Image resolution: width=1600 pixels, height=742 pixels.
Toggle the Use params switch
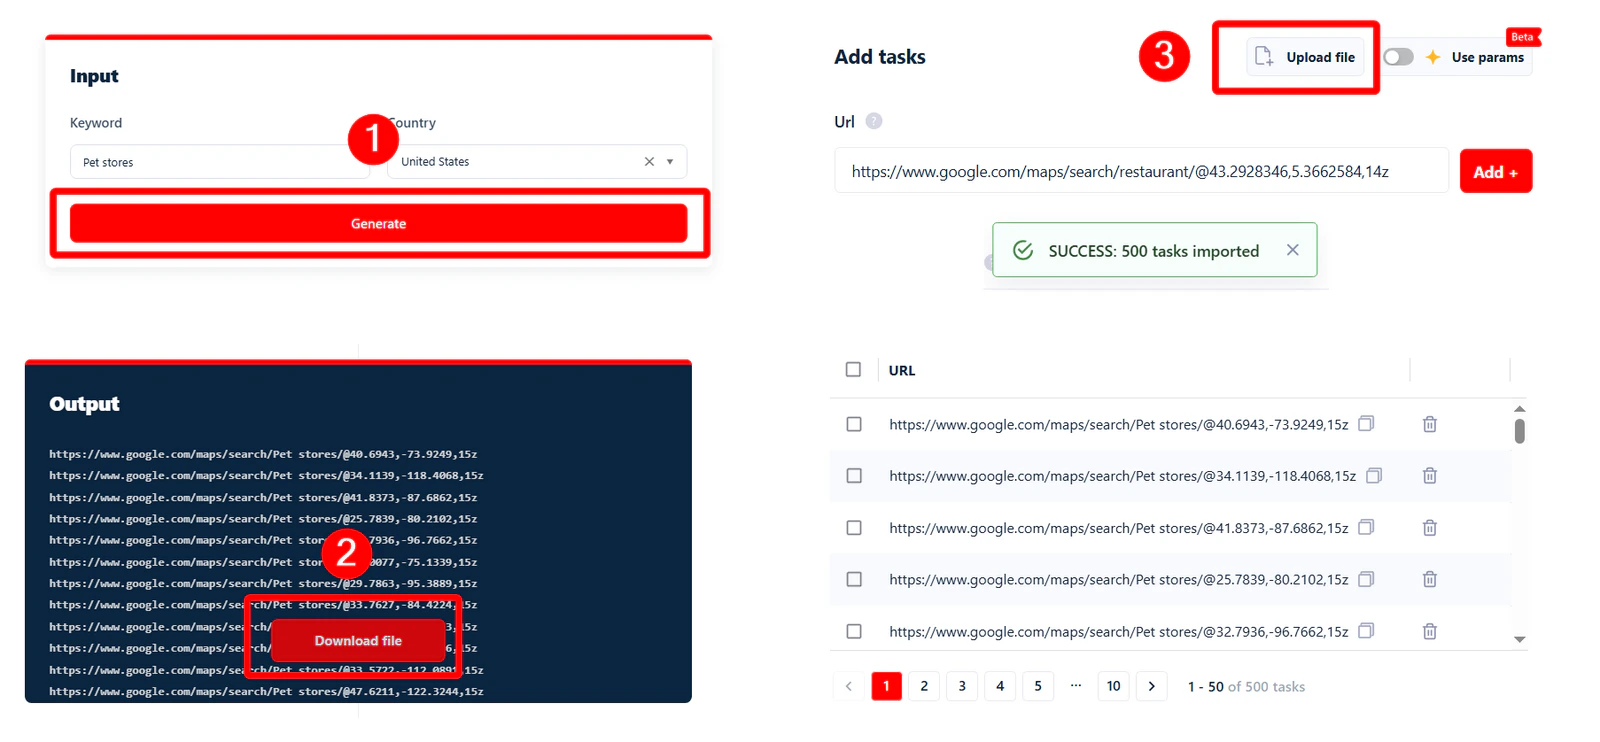coord(1398,57)
